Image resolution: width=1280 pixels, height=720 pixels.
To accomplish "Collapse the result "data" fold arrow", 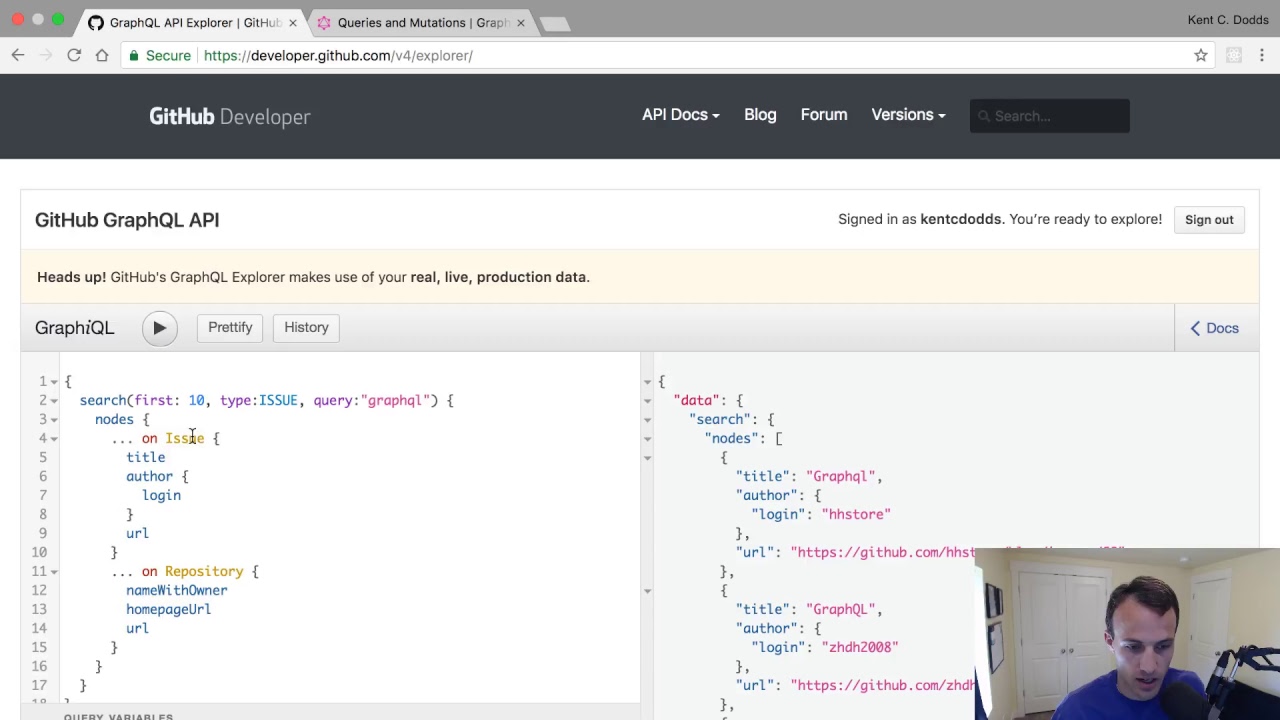I will point(647,401).
